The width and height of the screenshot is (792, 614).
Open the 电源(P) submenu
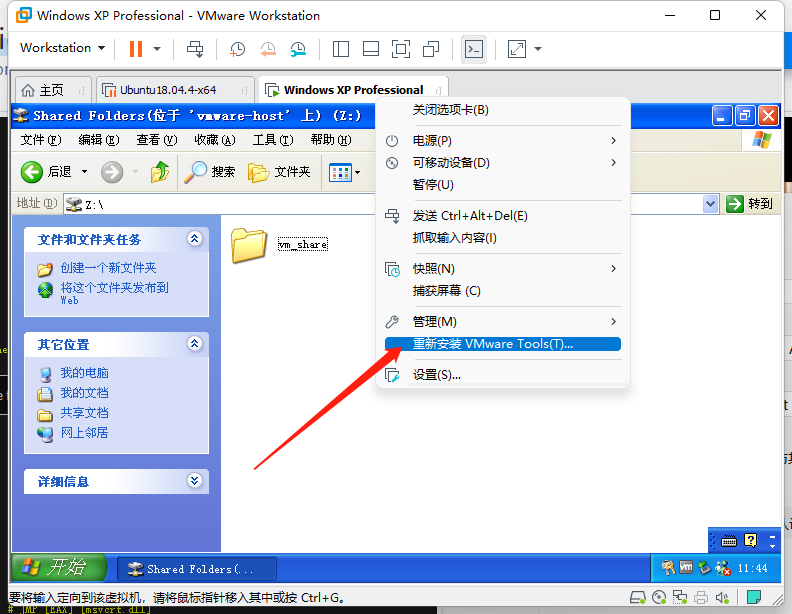point(503,140)
